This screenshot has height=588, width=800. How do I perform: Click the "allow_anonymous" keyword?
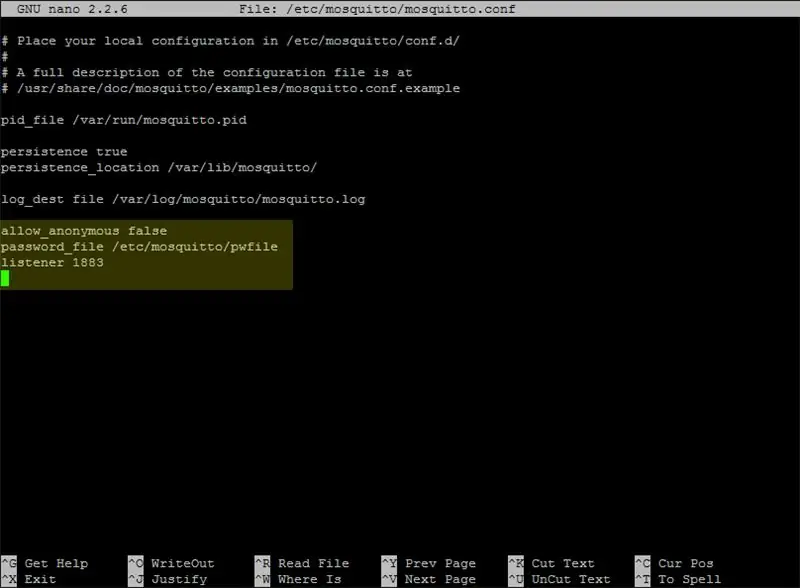[x=60, y=231]
